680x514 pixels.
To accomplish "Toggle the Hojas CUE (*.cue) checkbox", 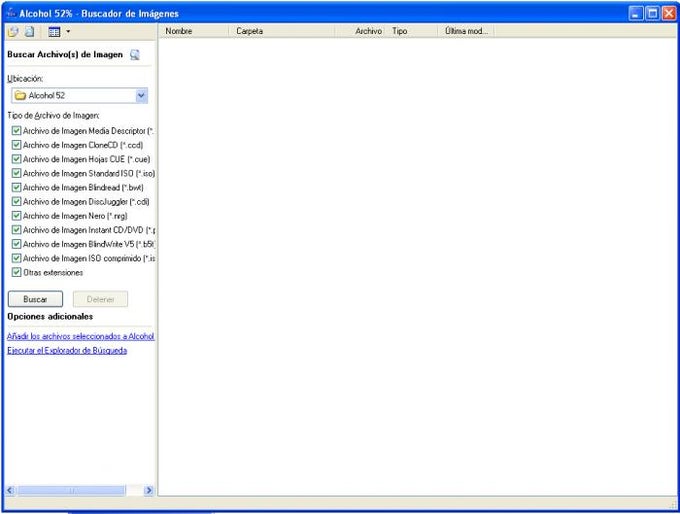I will [x=16, y=159].
